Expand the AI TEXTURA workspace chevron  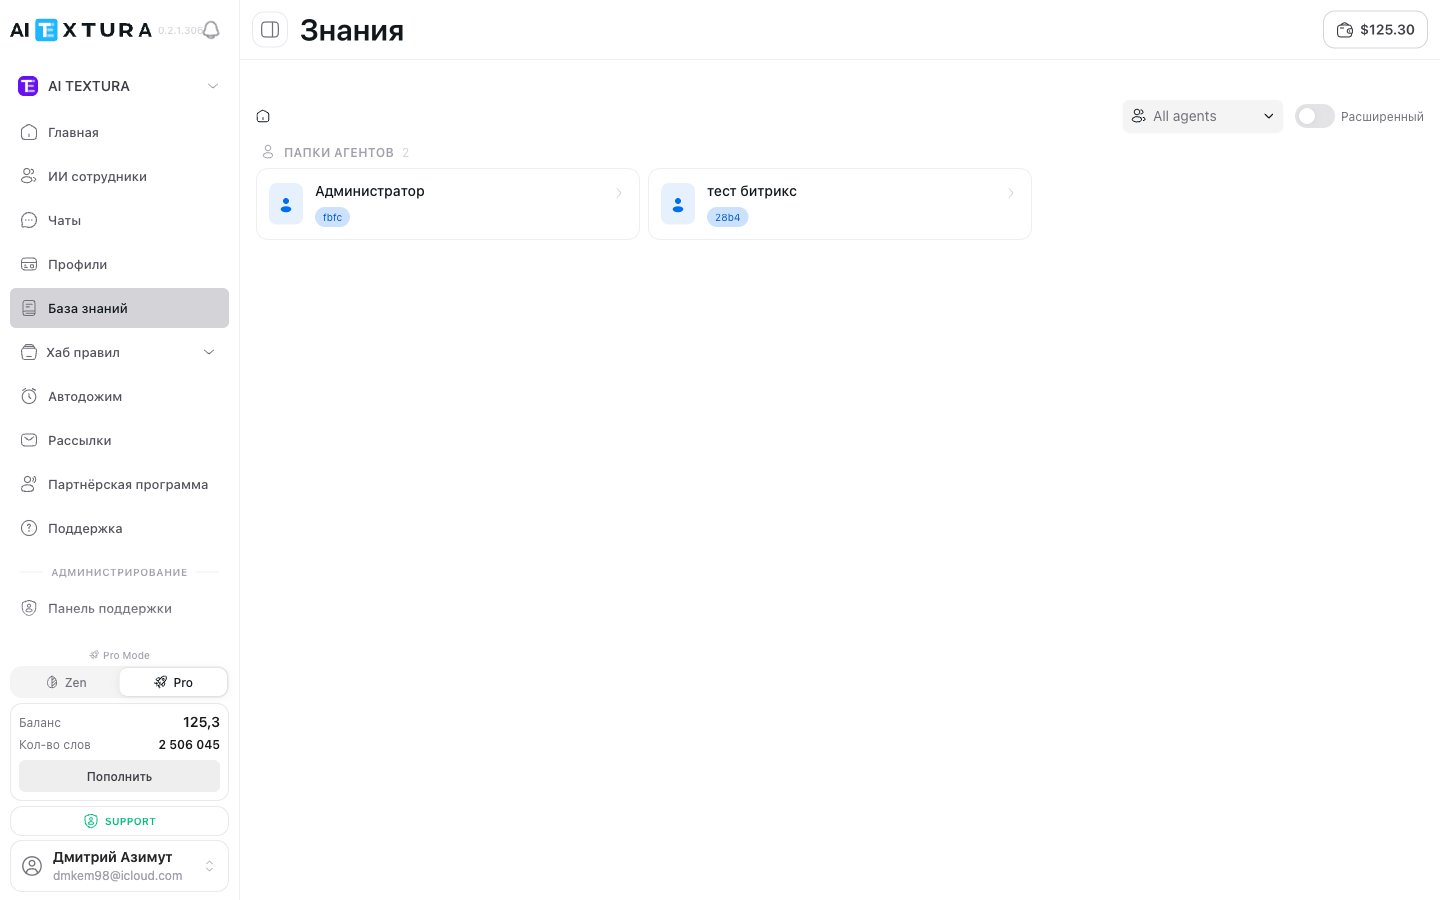(x=212, y=86)
